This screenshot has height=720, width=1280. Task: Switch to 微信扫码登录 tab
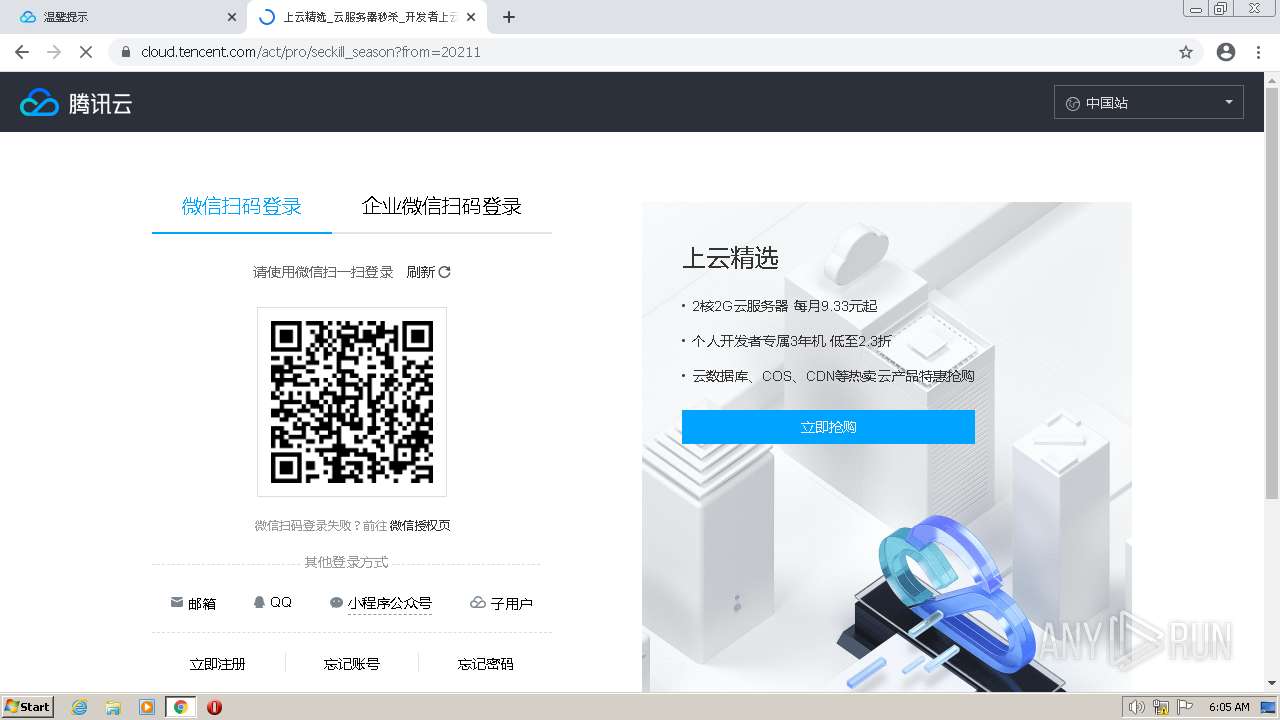[242, 206]
